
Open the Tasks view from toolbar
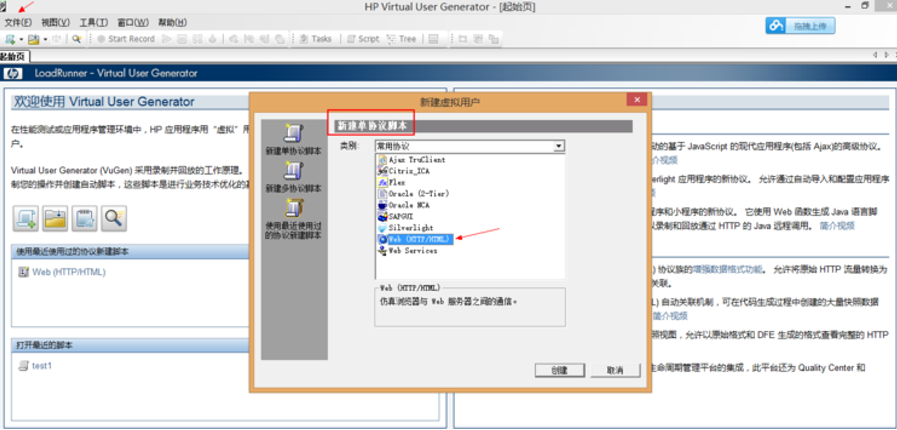[316, 39]
